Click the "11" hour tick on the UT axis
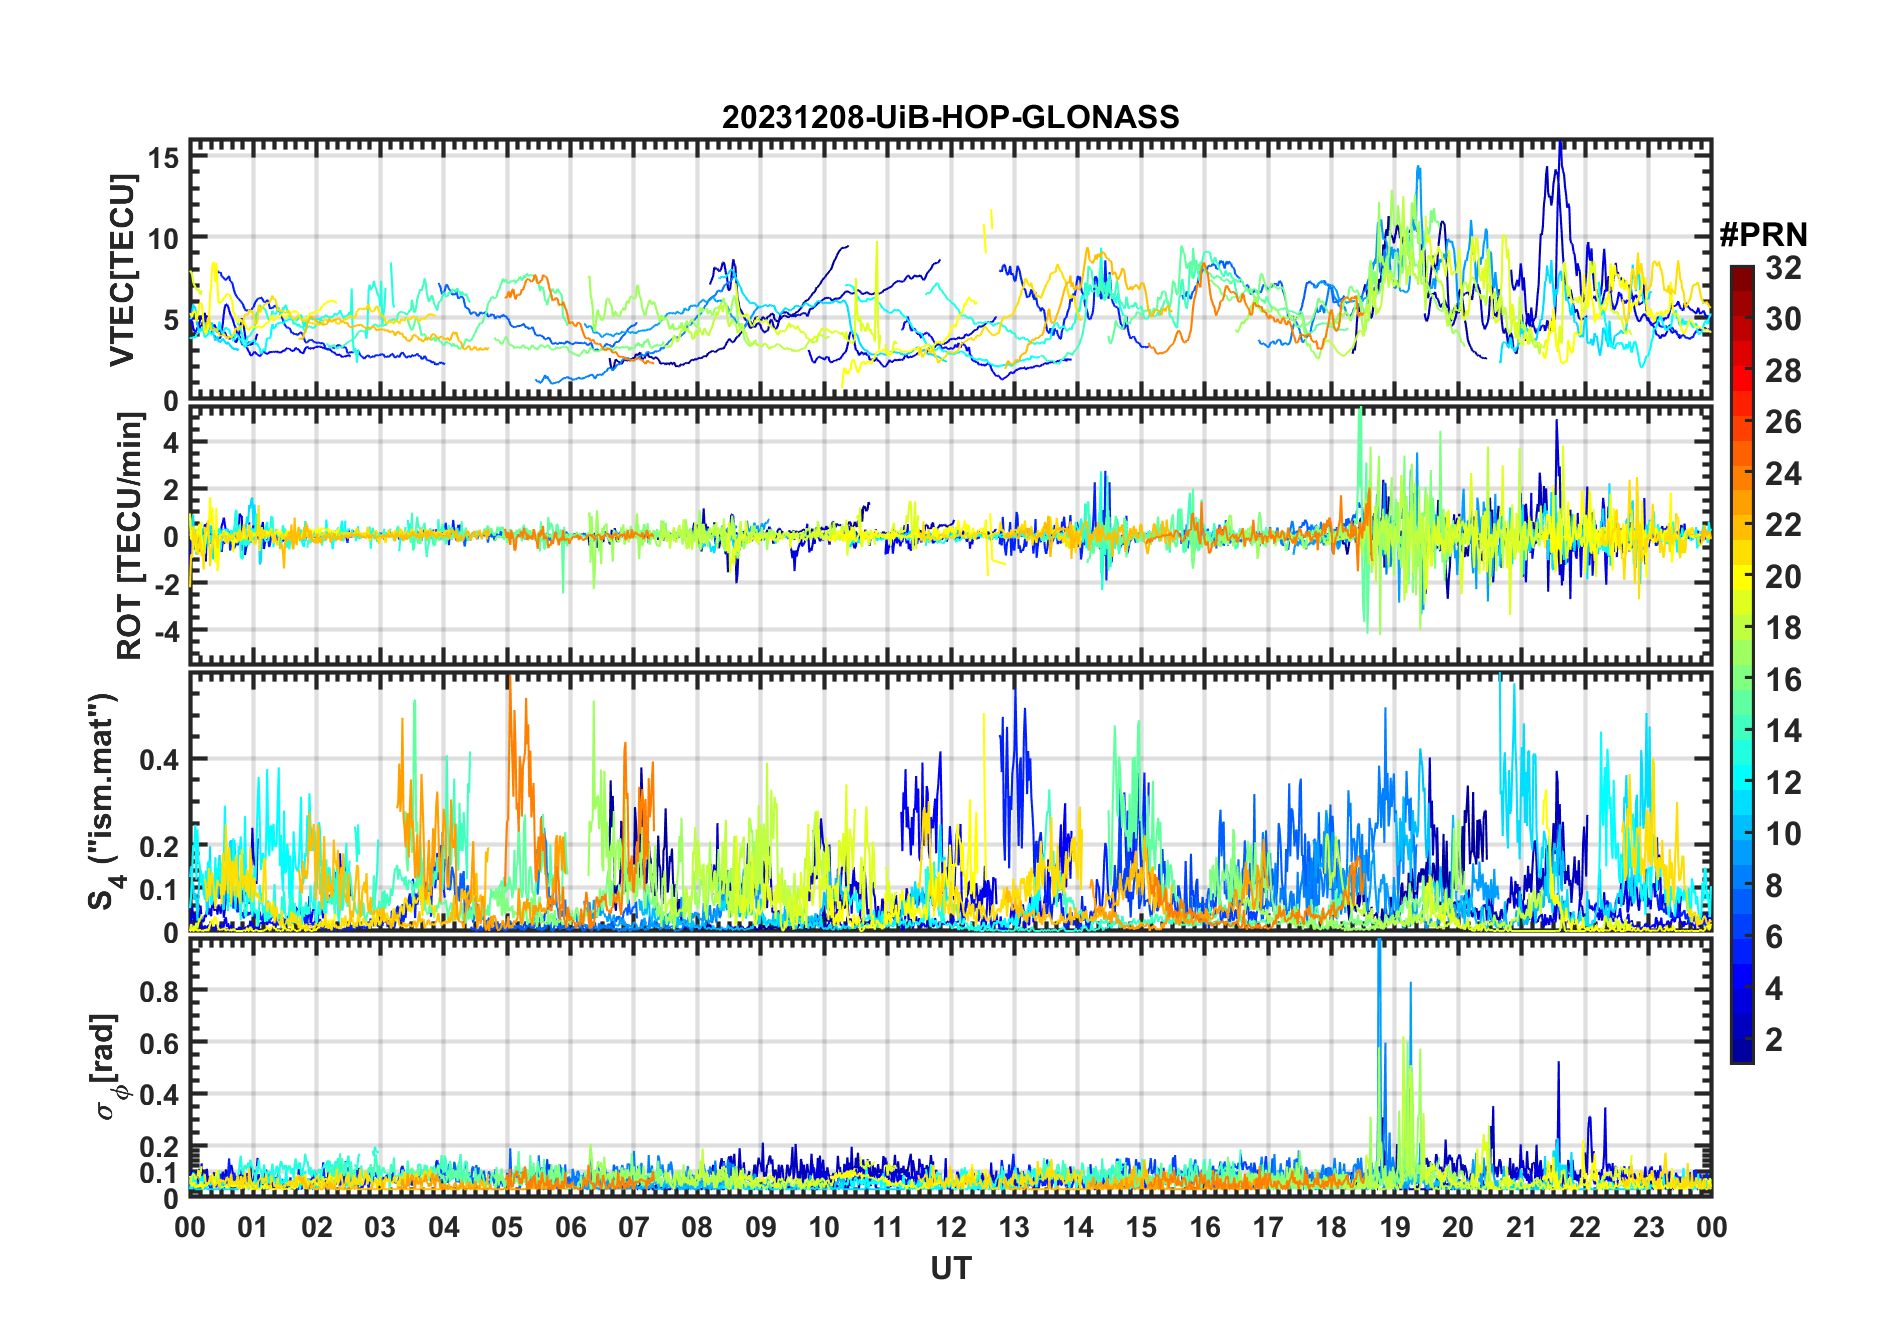The width and height of the screenshot is (1902, 1330). (x=888, y=1227)
